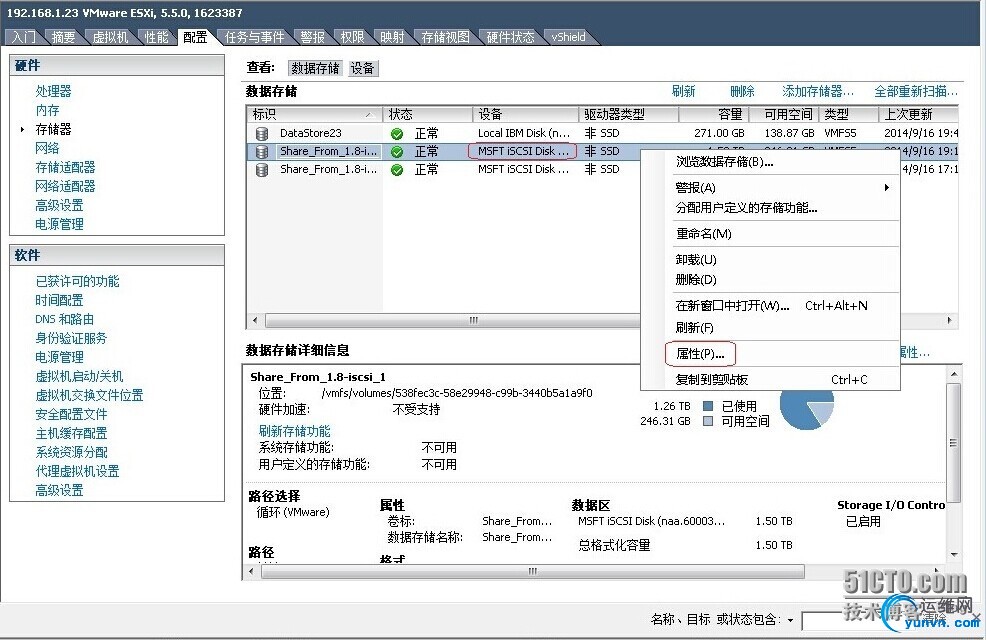Choose 卸载(U) in the context menu
The height and width of the screenshot is (640, 986).
(695, 260)
